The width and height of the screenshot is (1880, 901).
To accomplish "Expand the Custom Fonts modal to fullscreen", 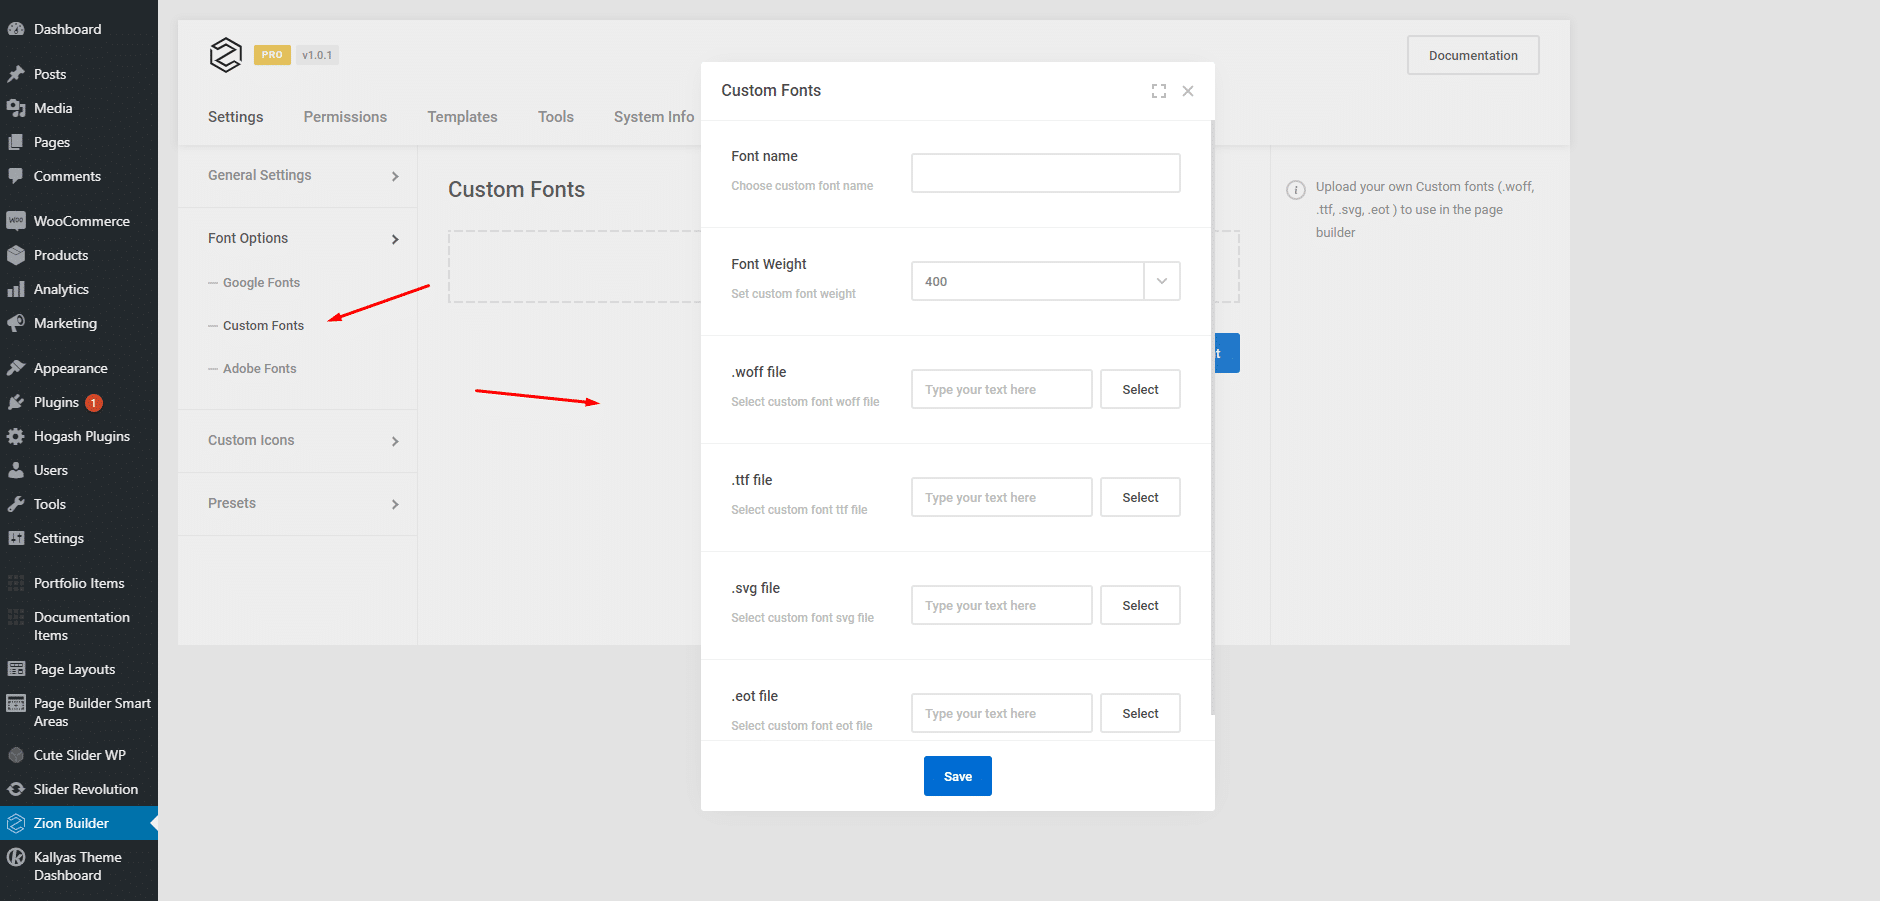I will click(1159, 91).
